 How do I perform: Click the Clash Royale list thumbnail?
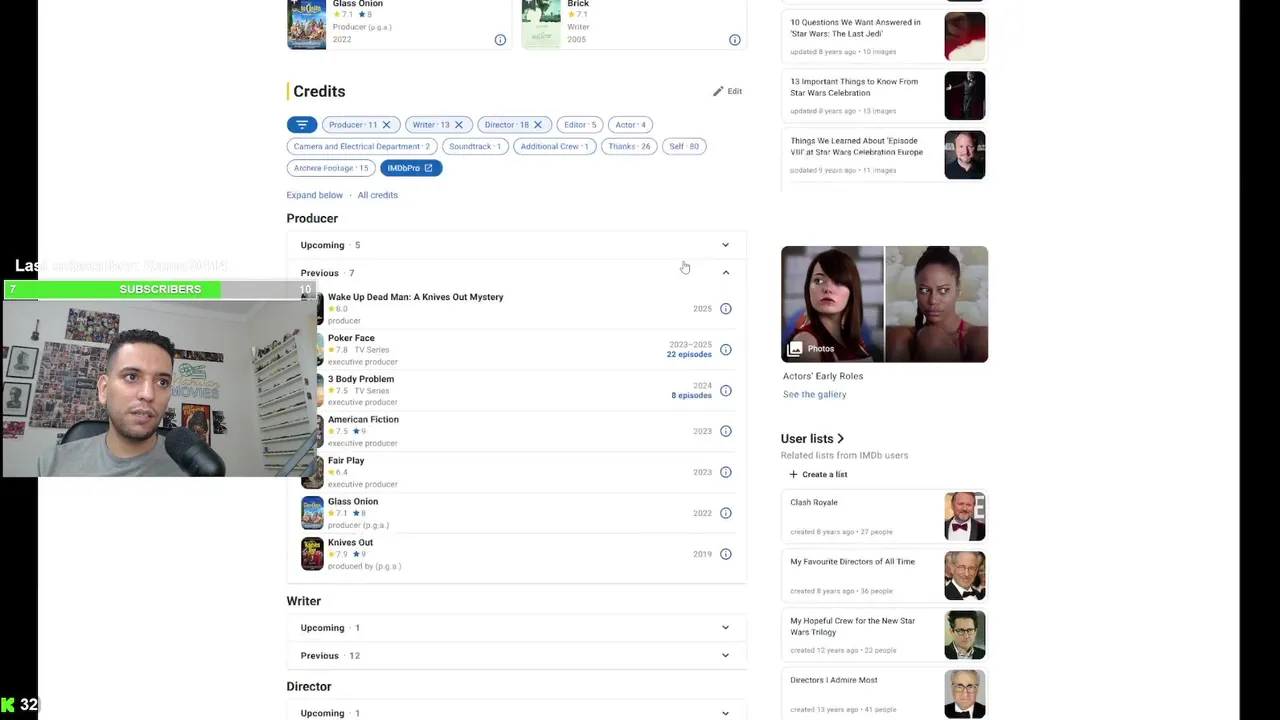965,516
